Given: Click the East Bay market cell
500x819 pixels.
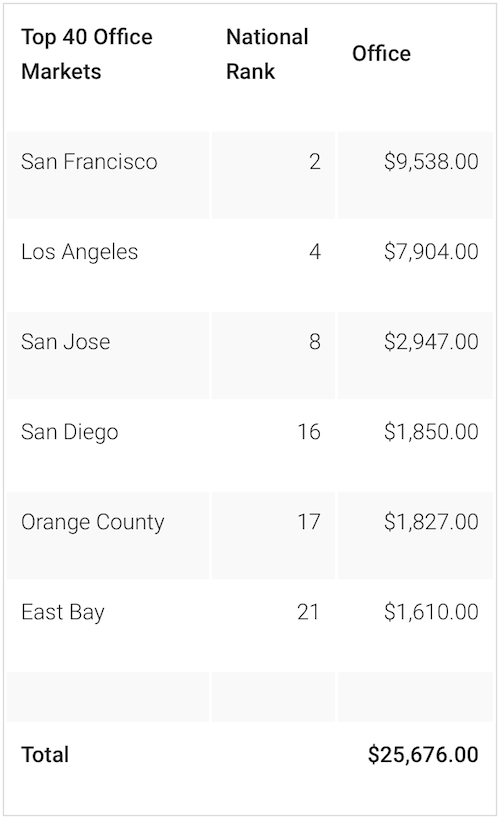Looking at the screenshot, I should pyautogui.click(x=63, y=612).
